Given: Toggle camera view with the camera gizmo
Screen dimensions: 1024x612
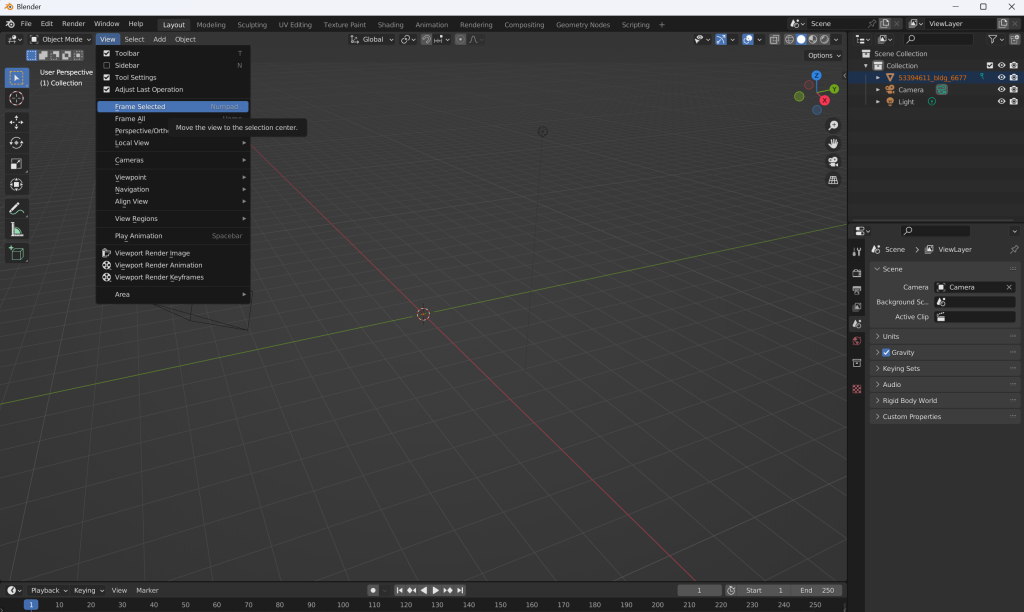Looking at the screenshot, I should [833, 162].
